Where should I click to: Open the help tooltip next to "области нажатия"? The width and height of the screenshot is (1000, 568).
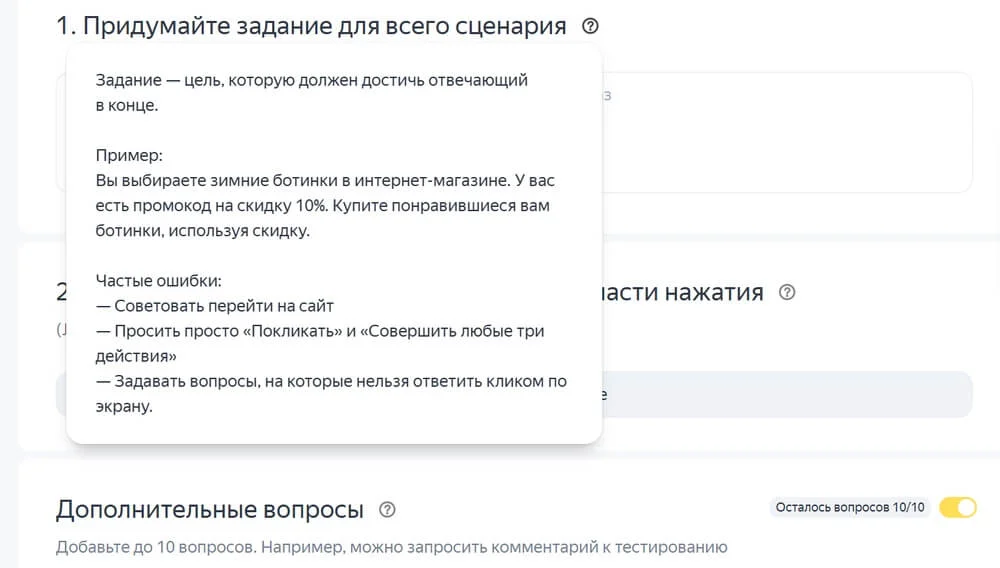(x=787, y=293)
